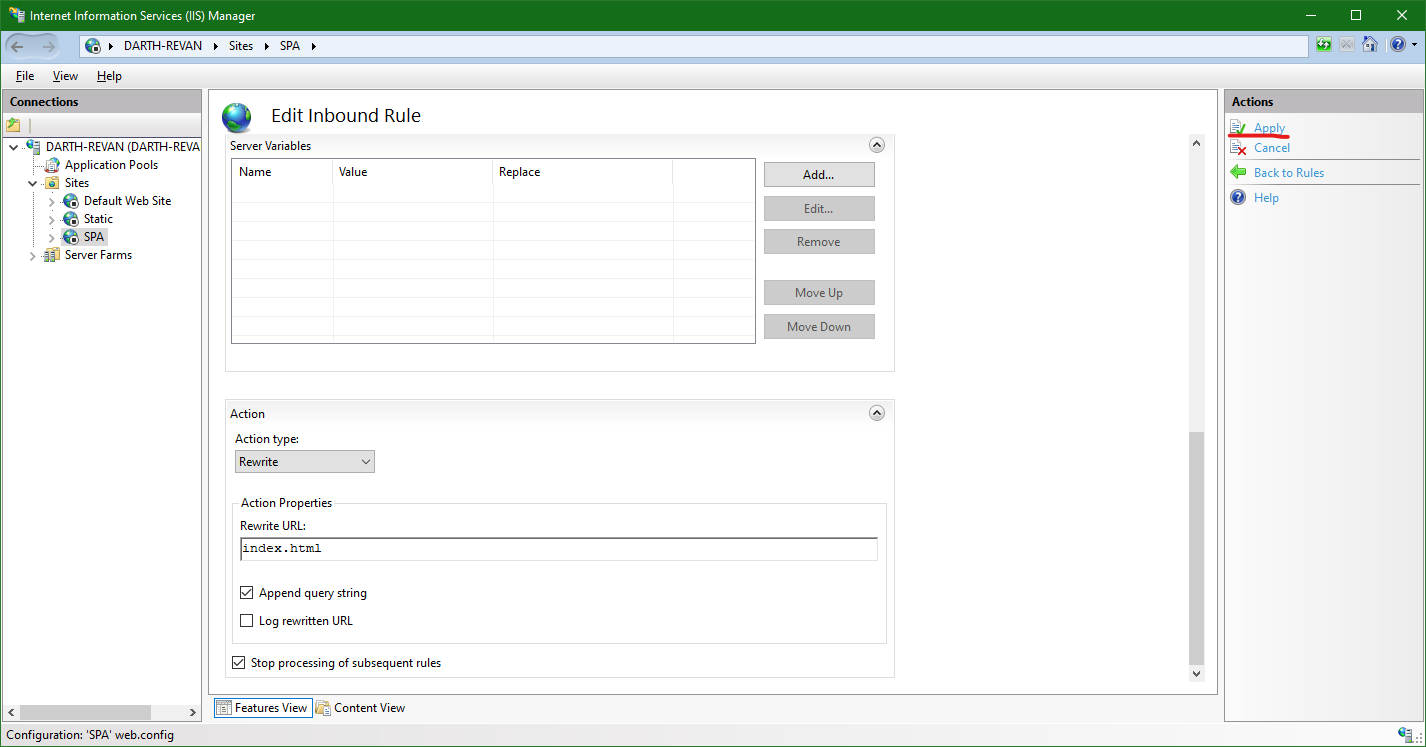This screenshot has width=1426, height=747.
Task: Expand the Server Farms tree node
Action: (x=32, y=254)
